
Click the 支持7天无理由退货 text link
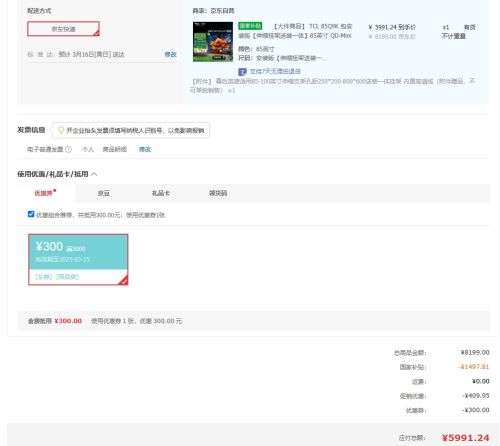click(275, 71)
